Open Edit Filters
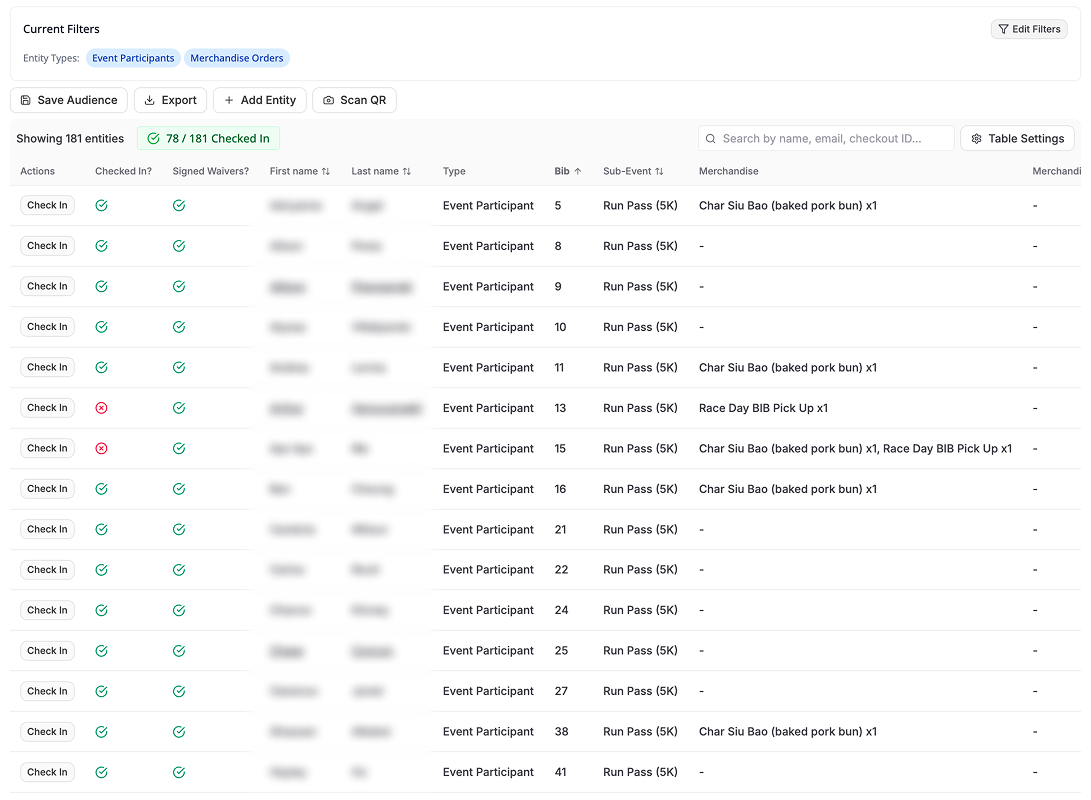The image size is (1091, 800). coord(1029,29)
